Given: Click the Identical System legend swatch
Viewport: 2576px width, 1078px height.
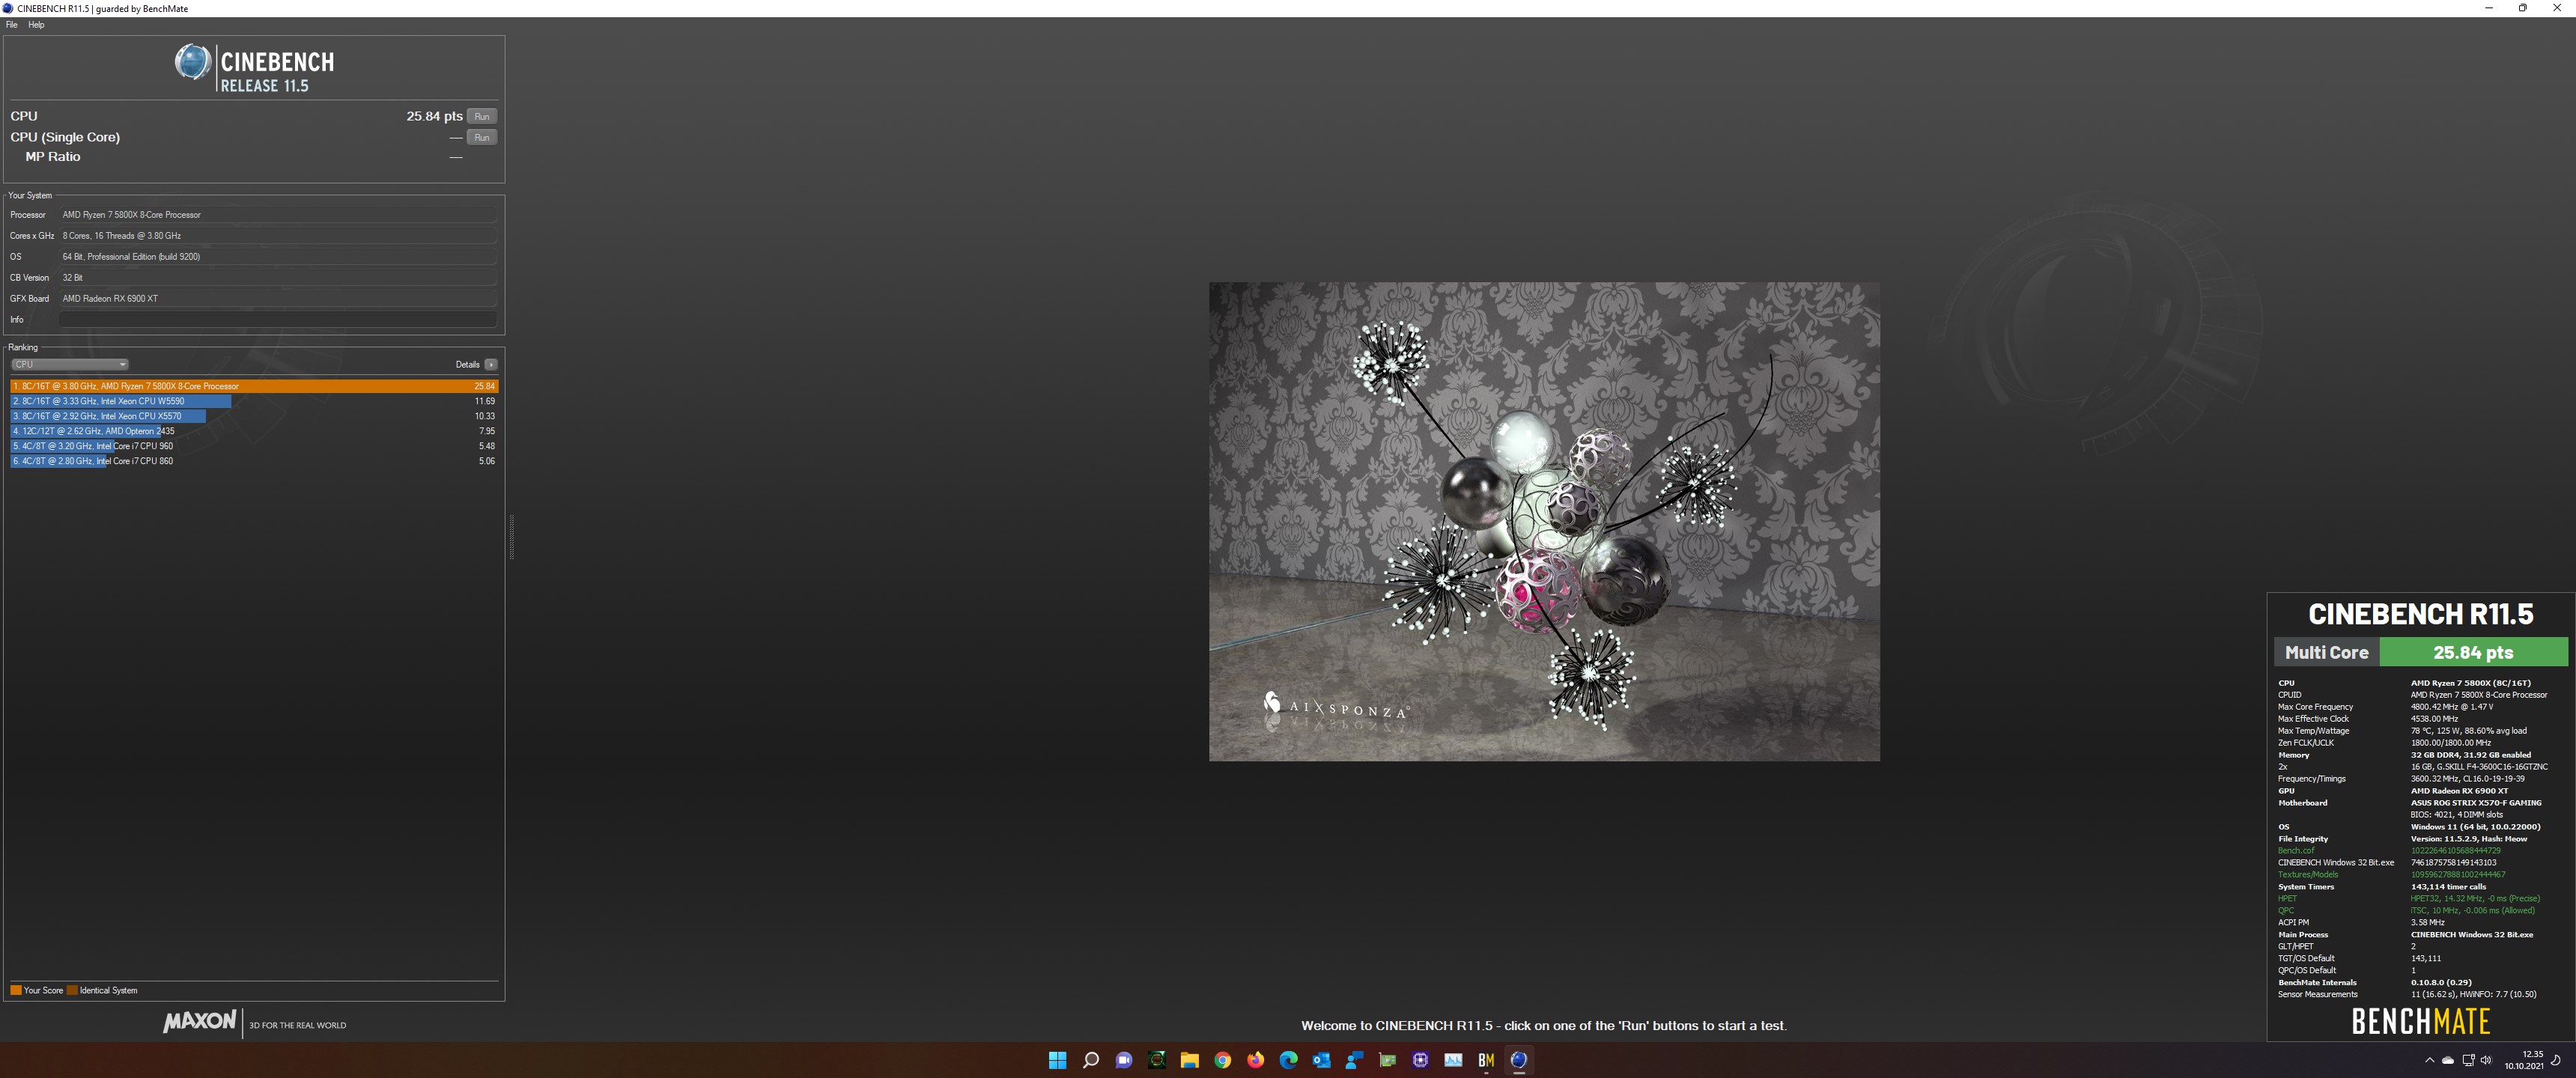Looking at the screenshot, I should tap(72, 990).
